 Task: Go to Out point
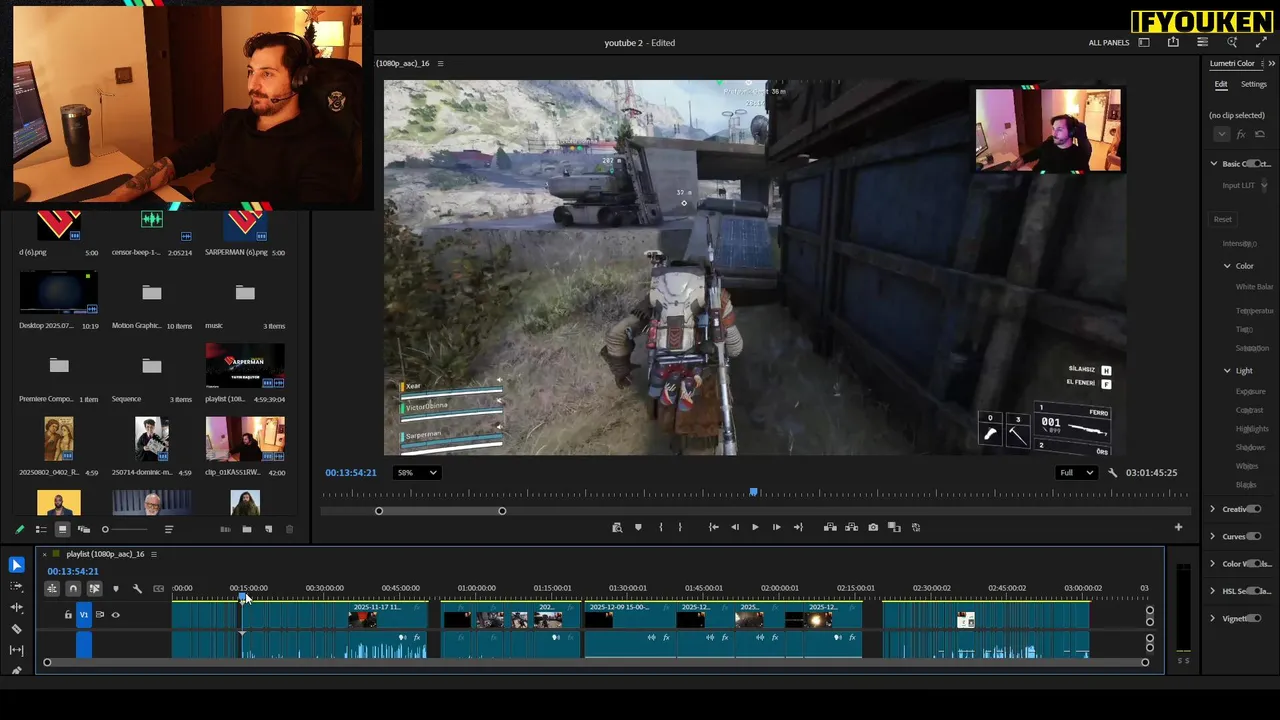tap(798, 527)
